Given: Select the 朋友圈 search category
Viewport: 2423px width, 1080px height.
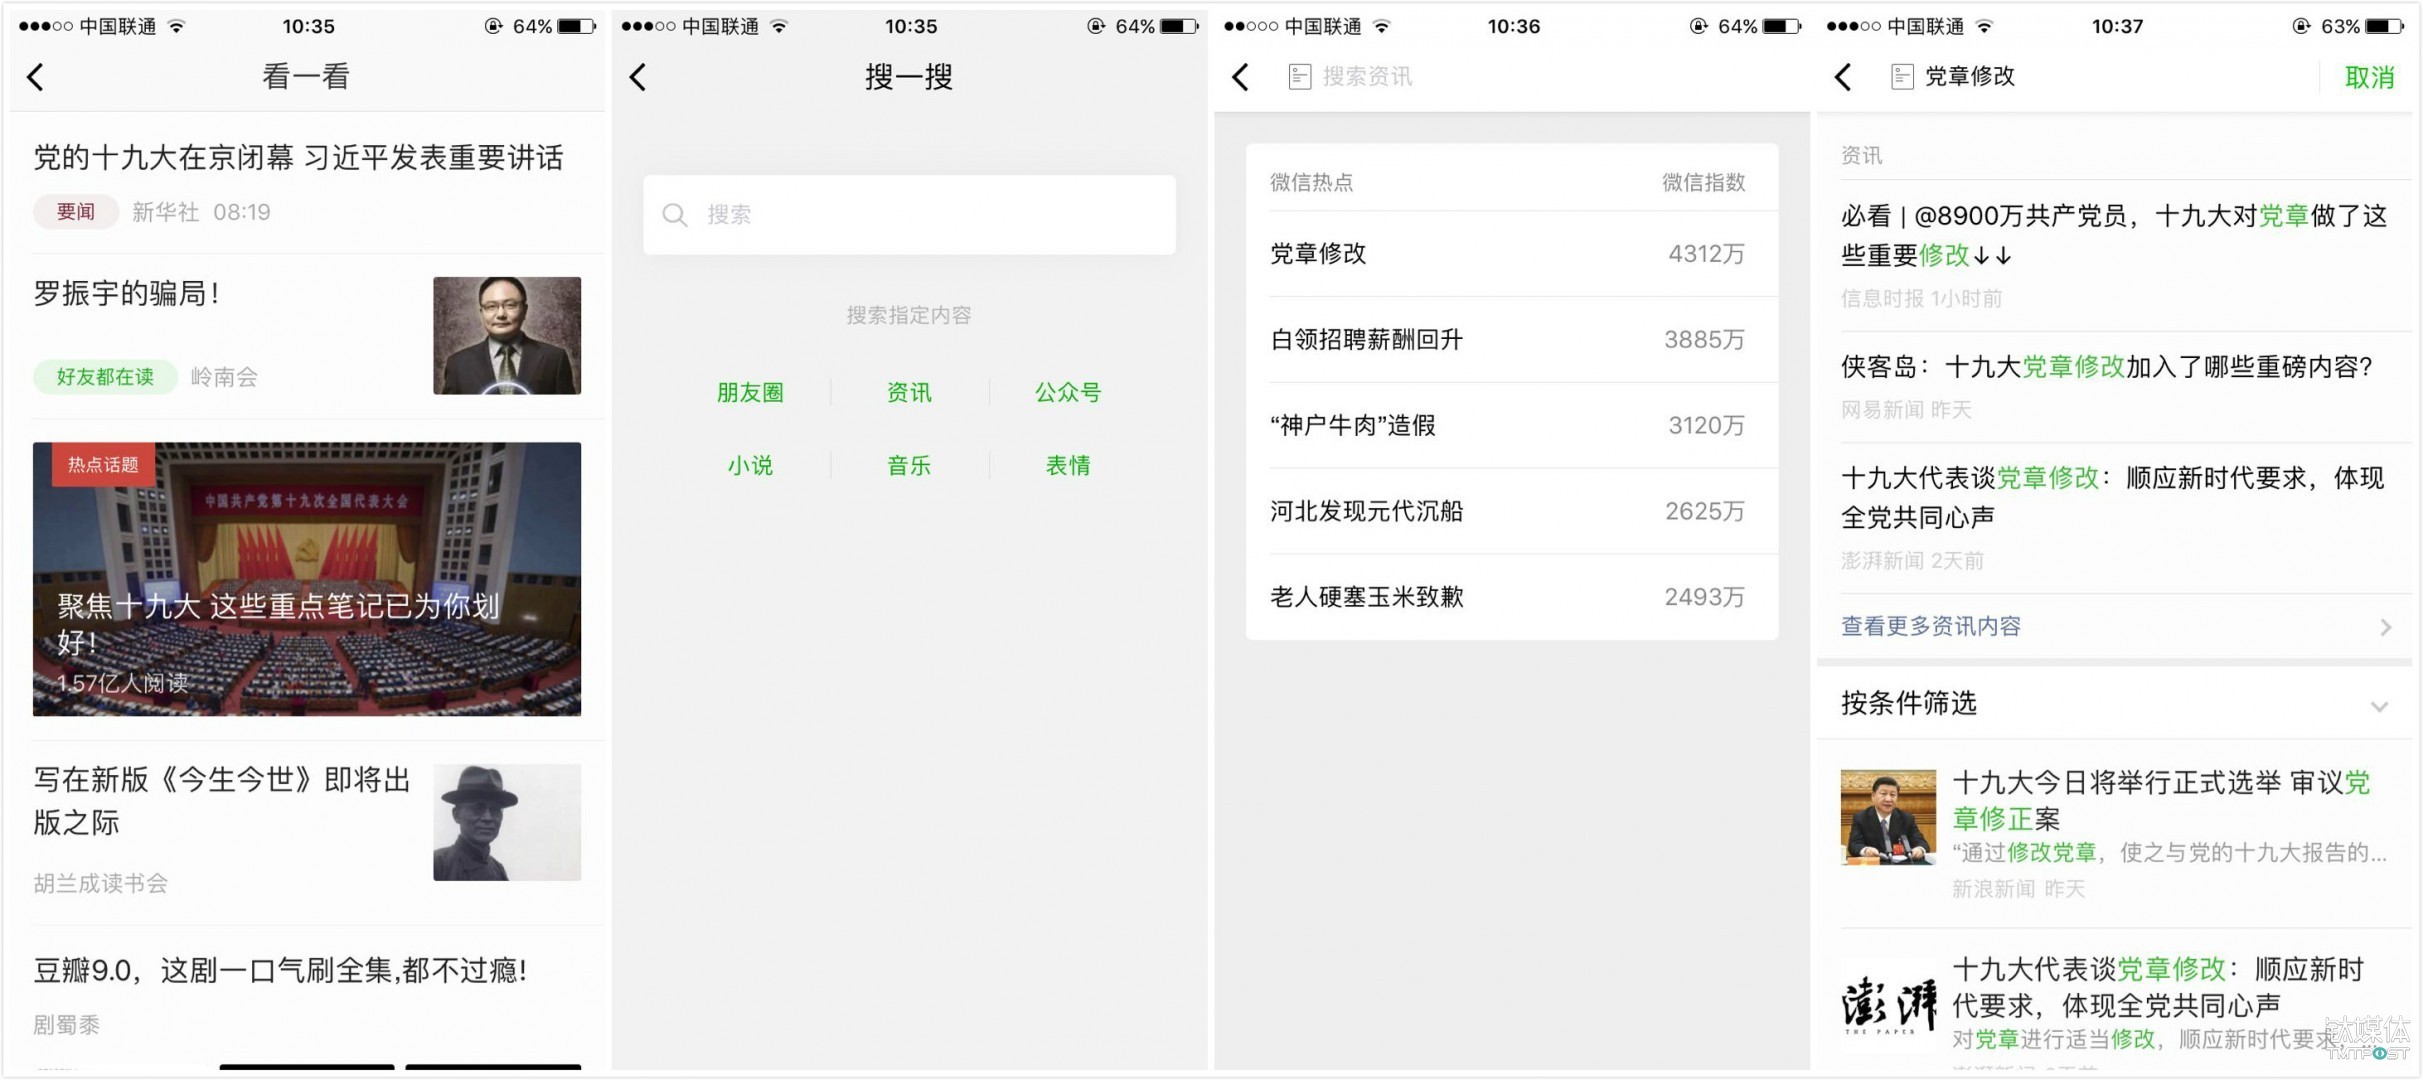Looking at the screenshot, I should point(750,392).
